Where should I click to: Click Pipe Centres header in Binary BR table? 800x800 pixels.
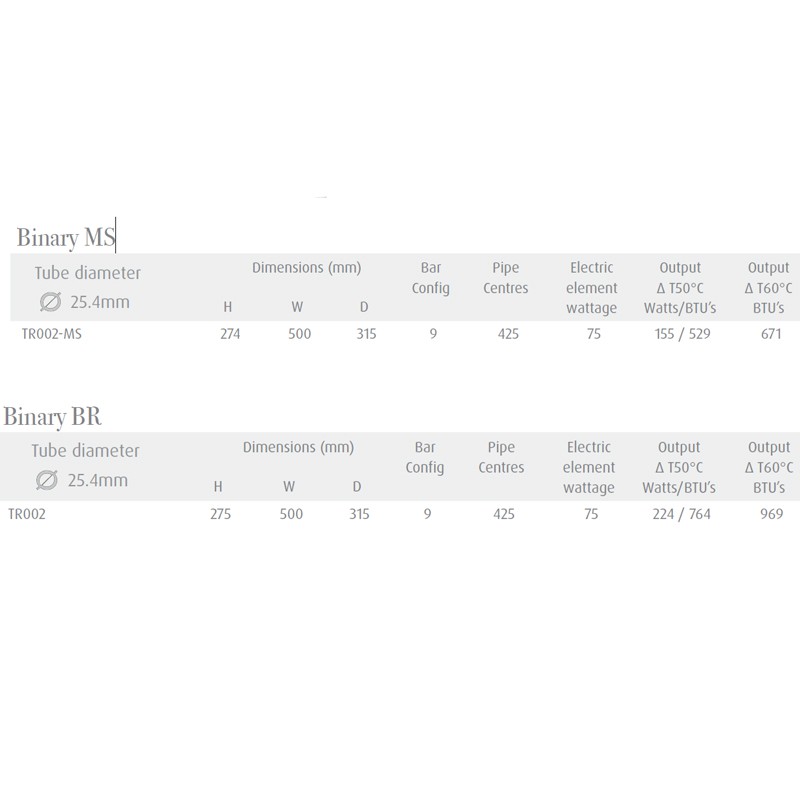501,457
